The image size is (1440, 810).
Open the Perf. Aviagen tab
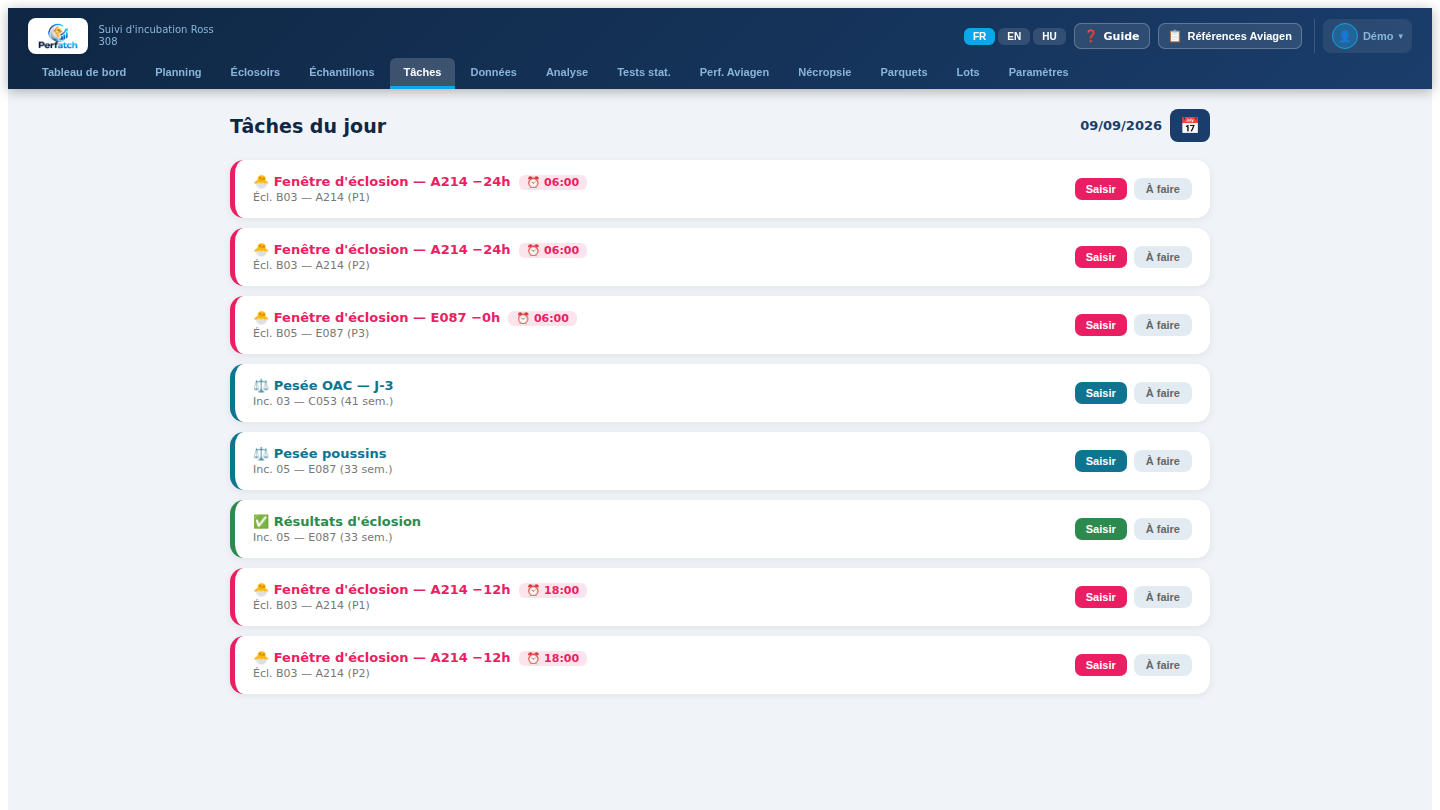[x=735, y=72]
